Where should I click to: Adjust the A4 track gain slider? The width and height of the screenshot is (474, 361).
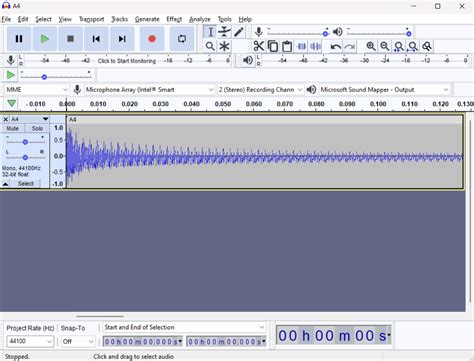[x=25, y=142]
